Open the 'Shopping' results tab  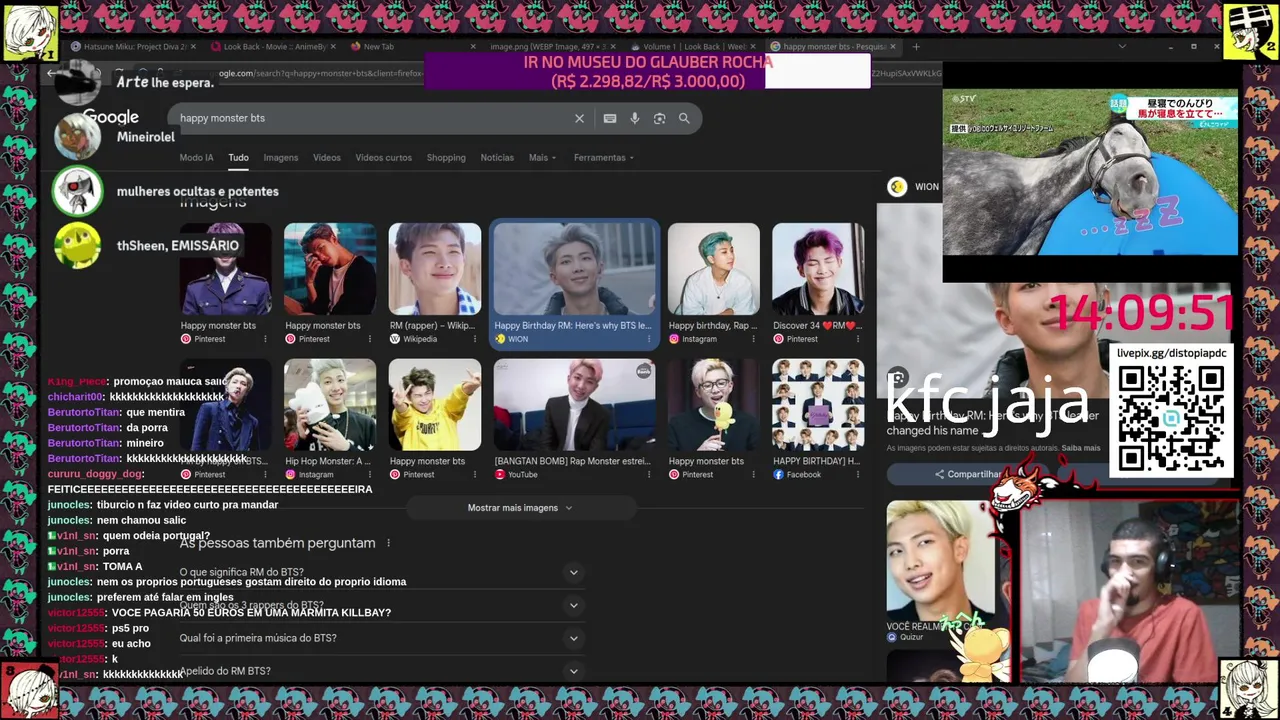pyautogui.click(x=446, y=157)
